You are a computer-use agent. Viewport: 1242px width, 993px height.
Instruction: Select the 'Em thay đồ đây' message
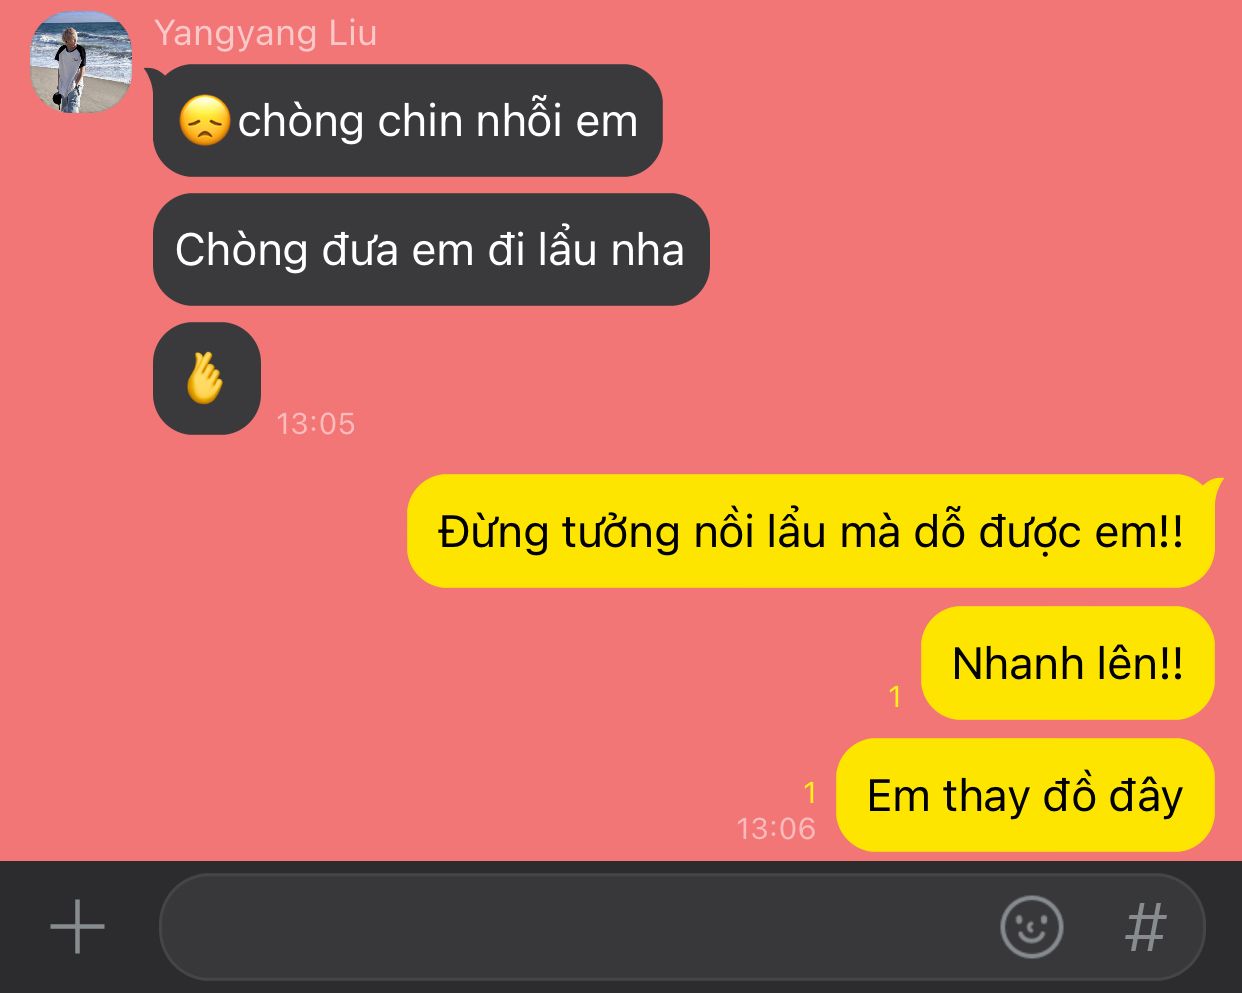tap(1025, 795)
